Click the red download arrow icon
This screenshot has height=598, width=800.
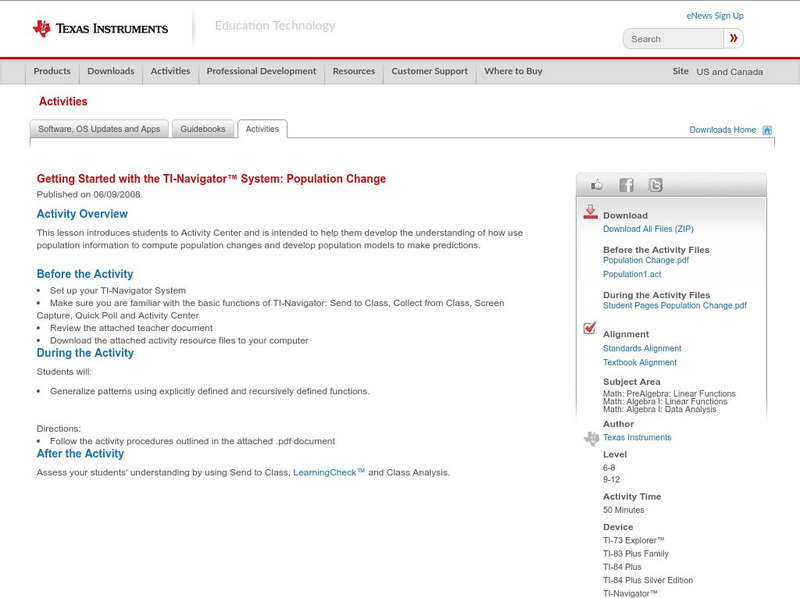590,212
